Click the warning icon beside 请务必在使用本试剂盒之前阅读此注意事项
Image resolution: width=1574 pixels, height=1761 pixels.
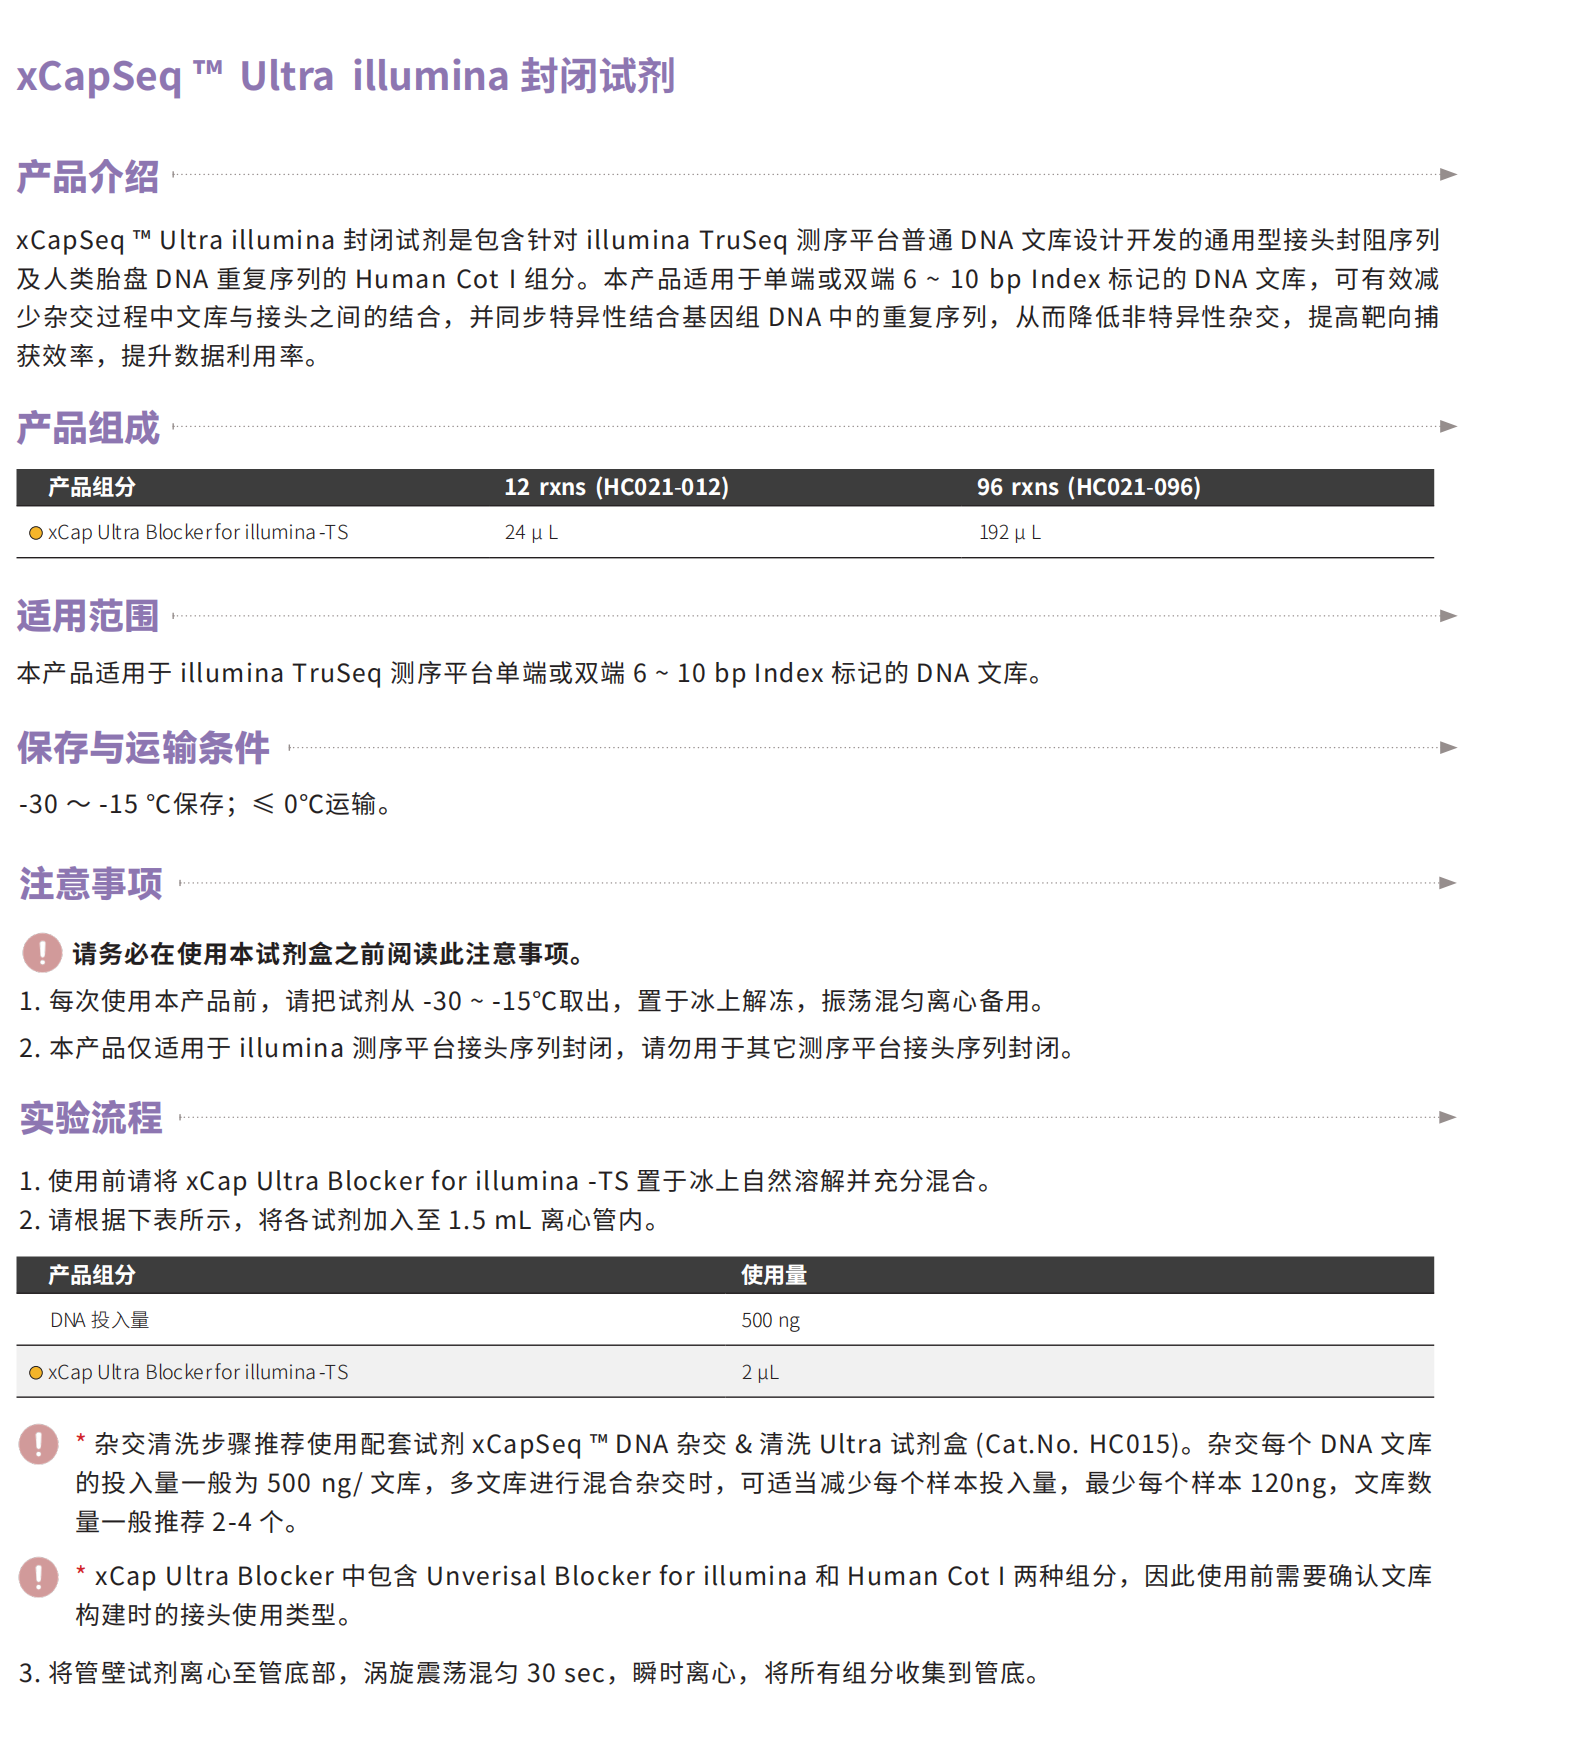[42, 953]
